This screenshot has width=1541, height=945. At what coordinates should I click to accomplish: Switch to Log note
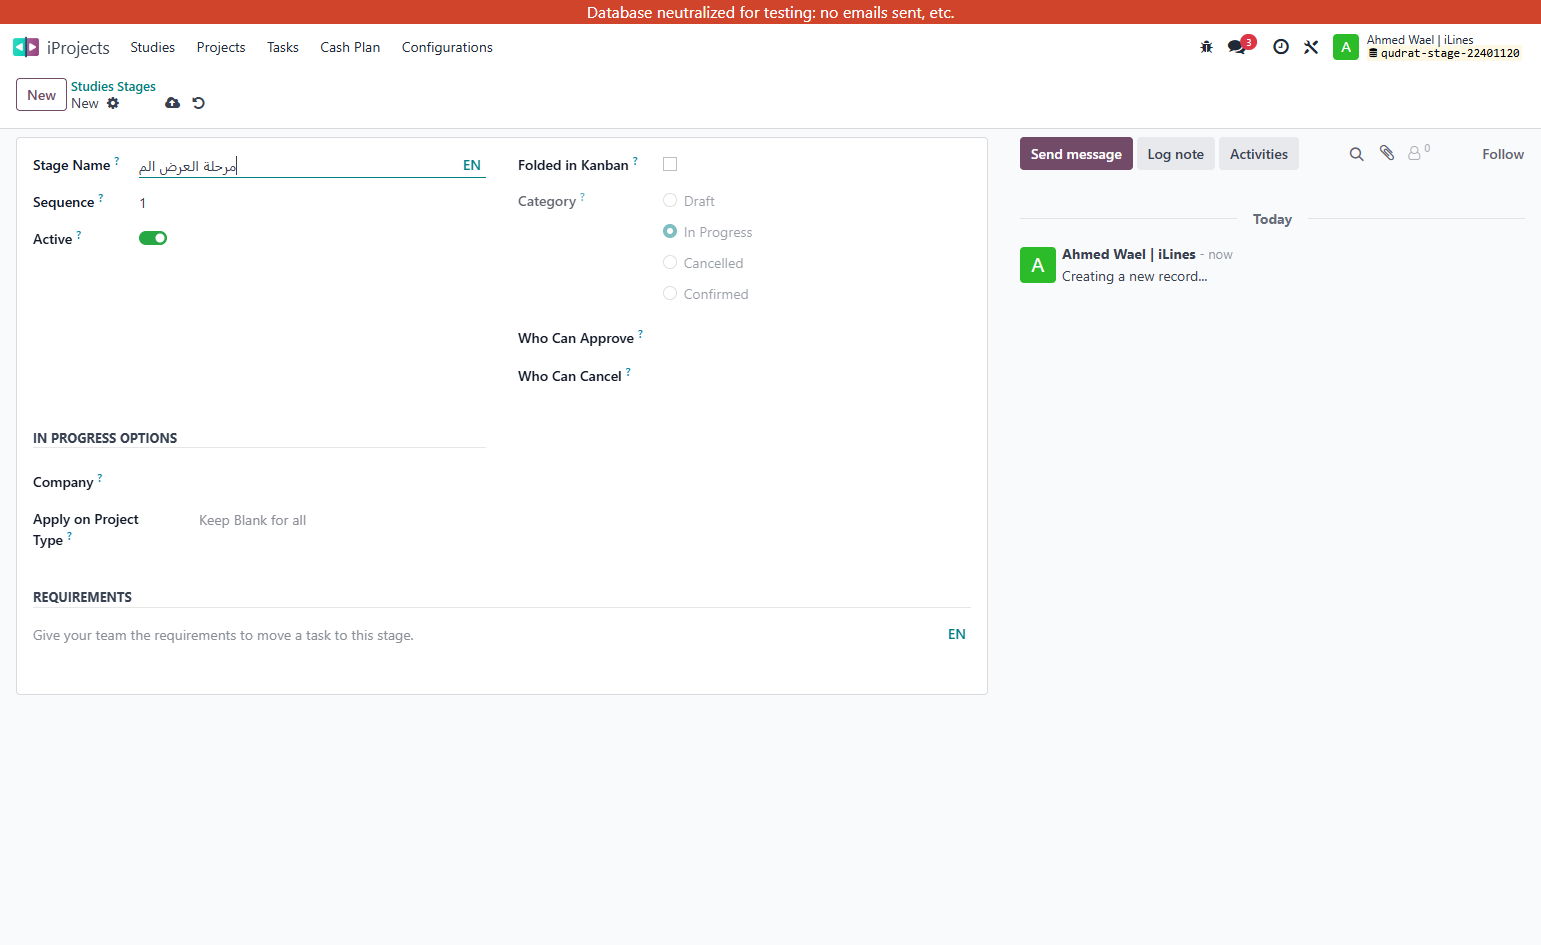point(1176,154)
